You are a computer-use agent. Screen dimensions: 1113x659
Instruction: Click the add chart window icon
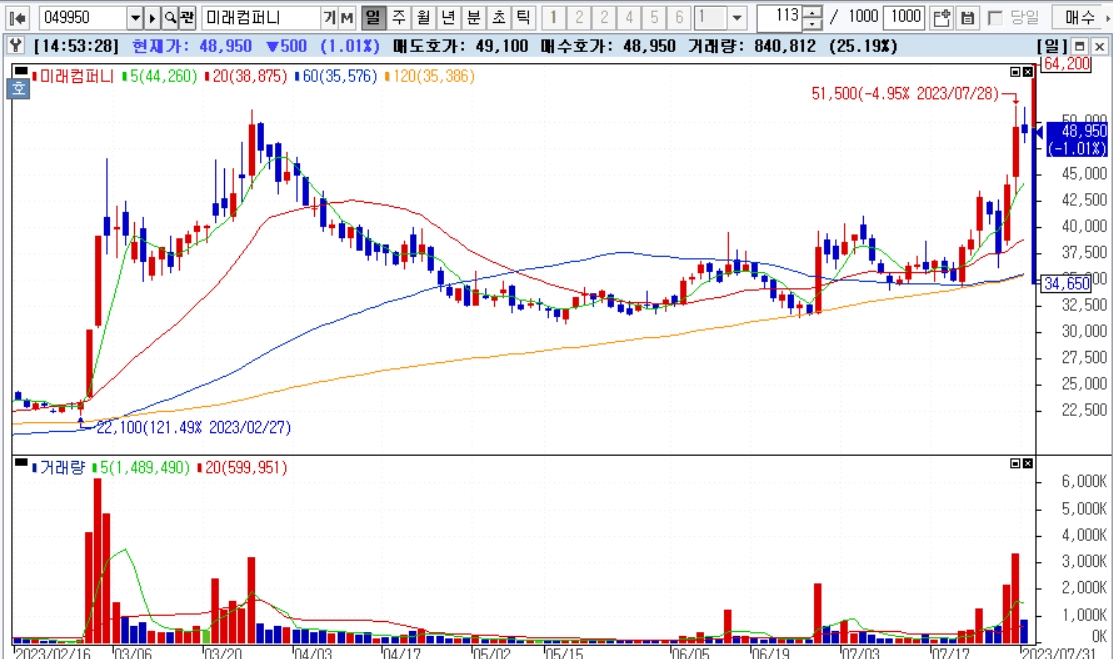941,18
